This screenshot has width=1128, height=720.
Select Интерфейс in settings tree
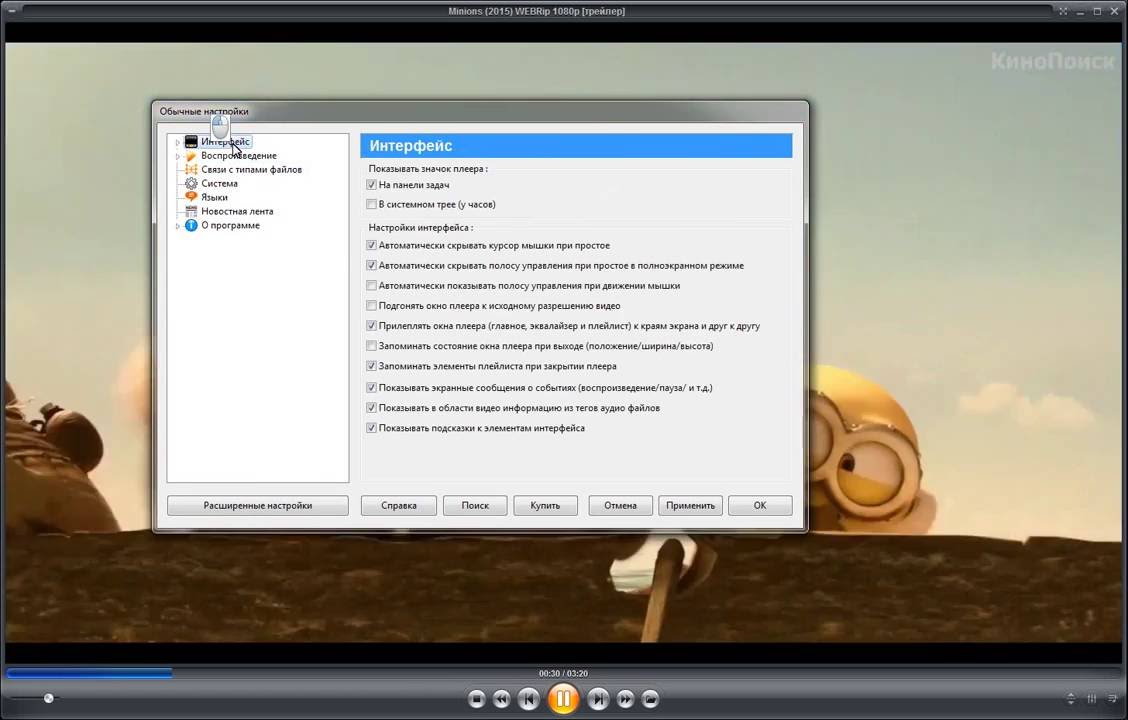[x=225, y=142]
